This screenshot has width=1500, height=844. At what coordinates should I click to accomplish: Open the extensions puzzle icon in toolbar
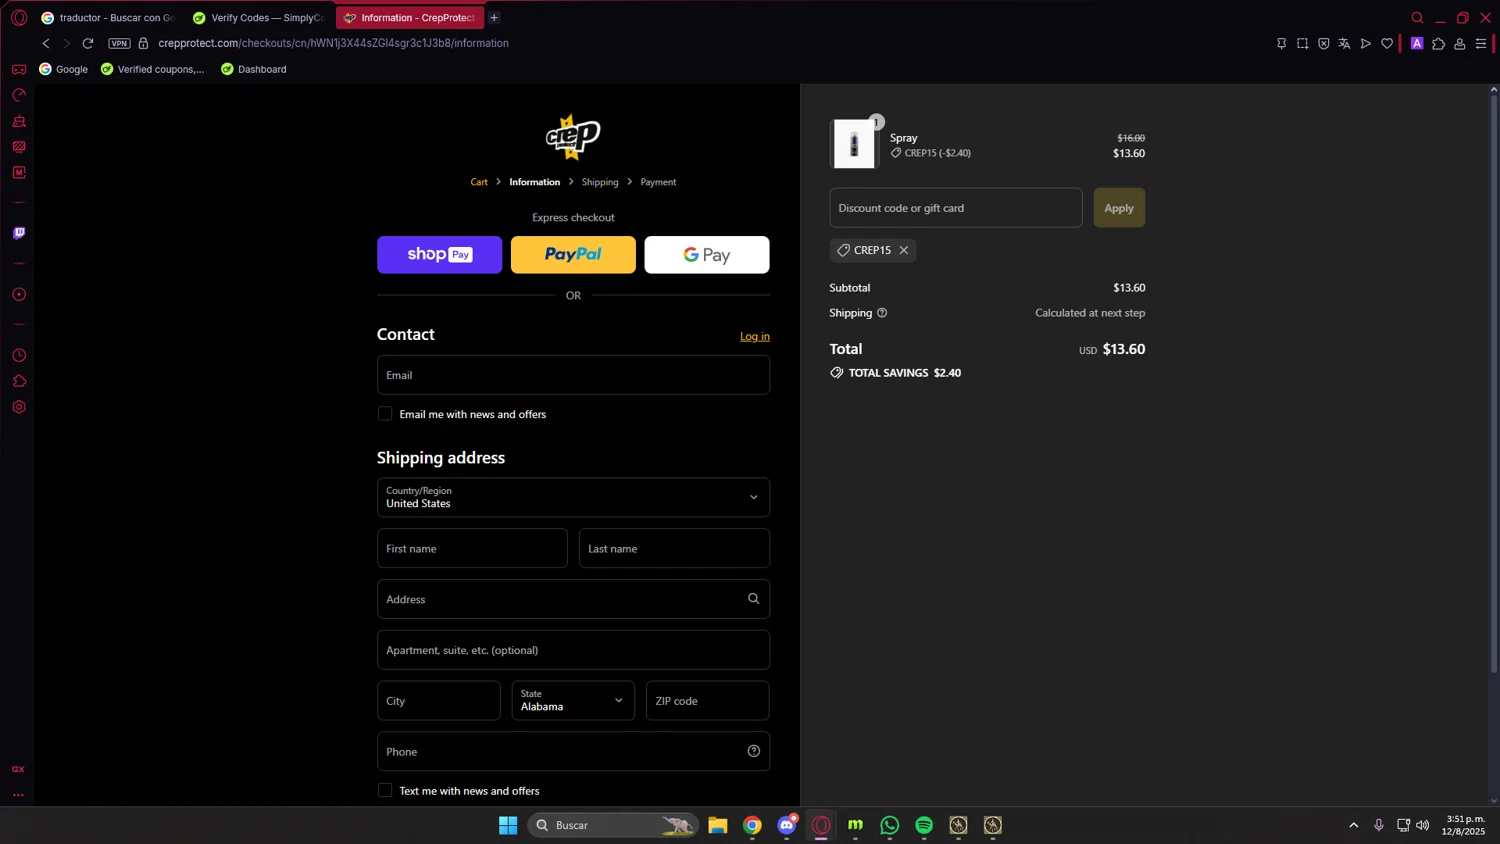(1438, 44)
